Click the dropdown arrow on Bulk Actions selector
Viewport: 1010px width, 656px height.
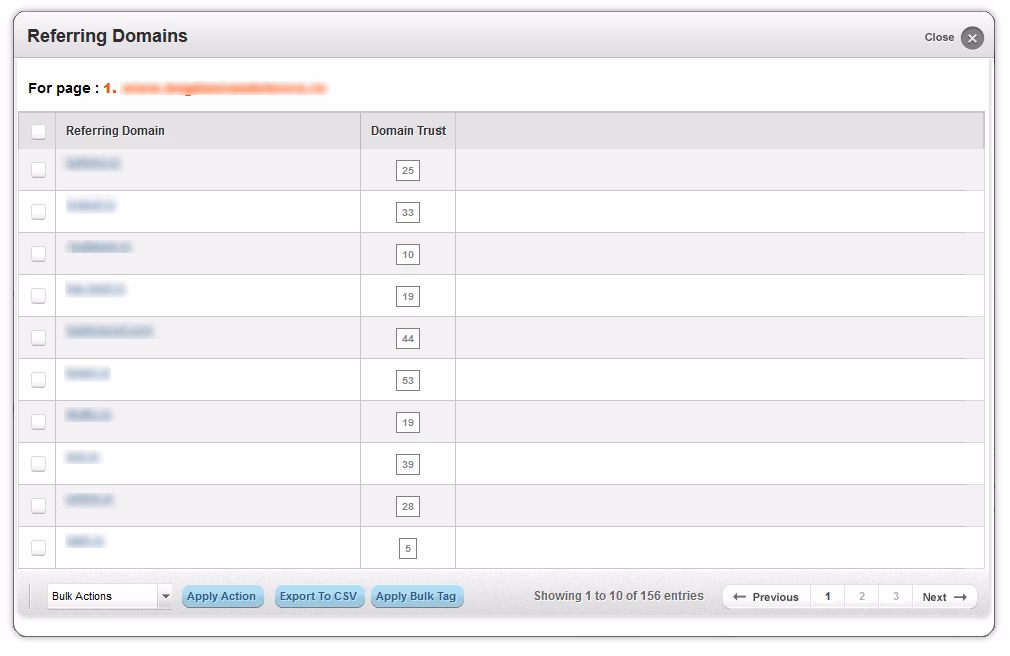tap(167, 596)
